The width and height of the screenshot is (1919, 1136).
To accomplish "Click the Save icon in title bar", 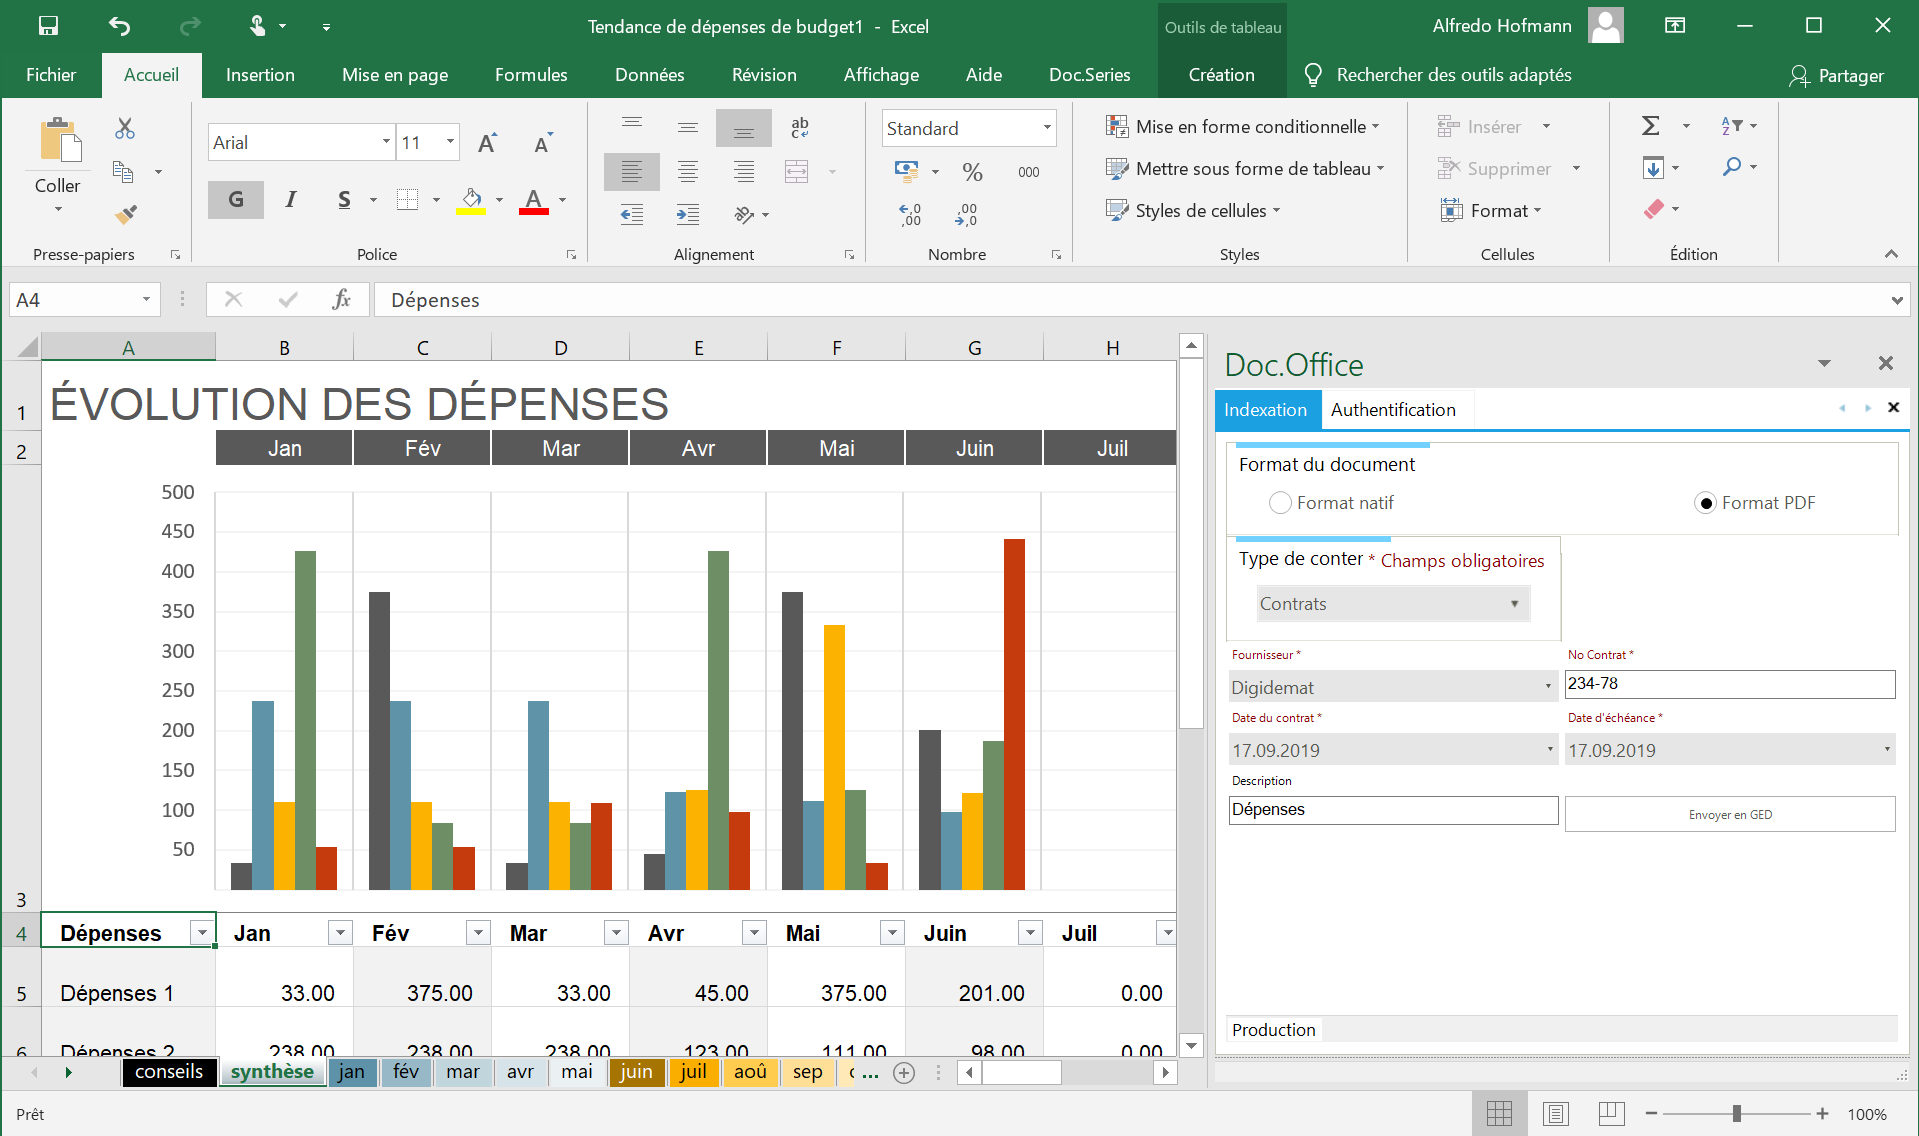I will pos(48,26).
